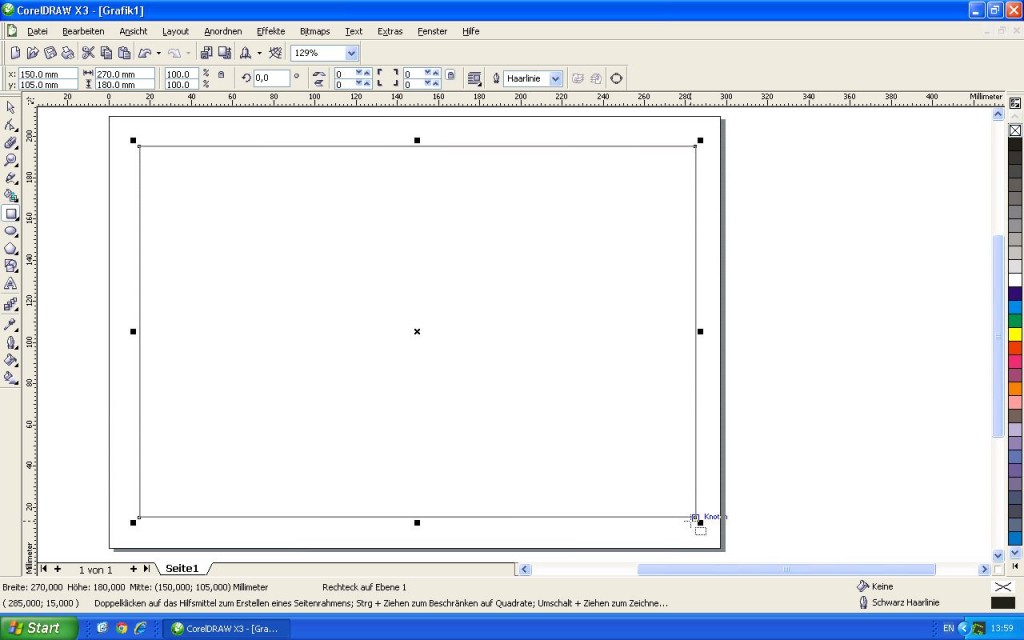Image resolution: width=1024 pixels, height=640 pixels.
Task: Go to first page in navigator
Action: (44, 569)
